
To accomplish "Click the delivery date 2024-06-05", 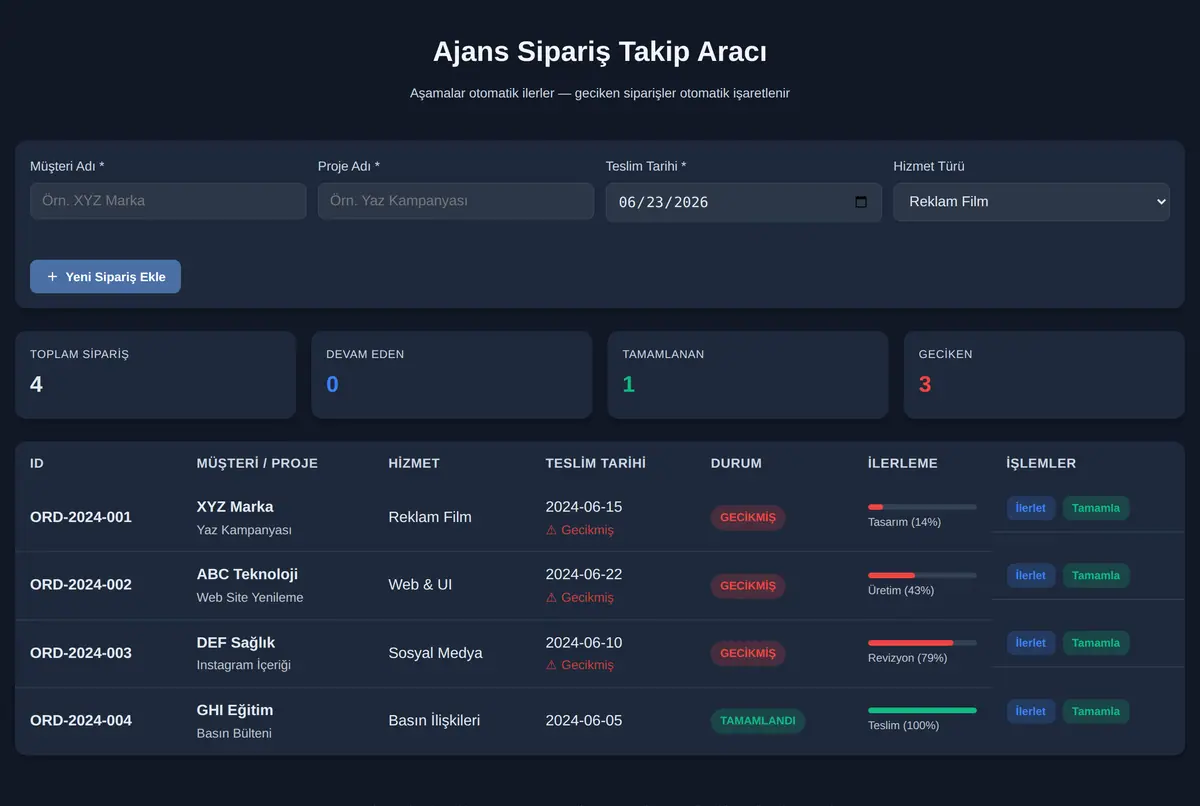I will click(584, 720).
